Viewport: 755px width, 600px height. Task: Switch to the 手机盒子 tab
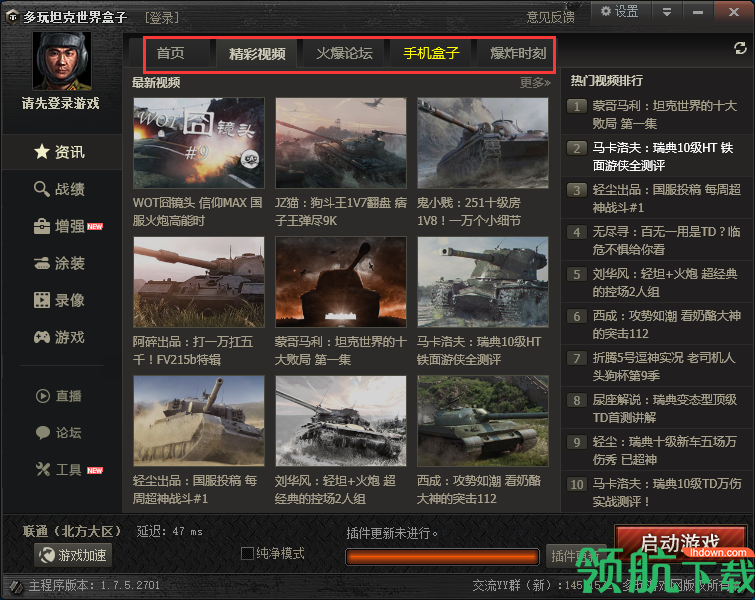point(431,53)
